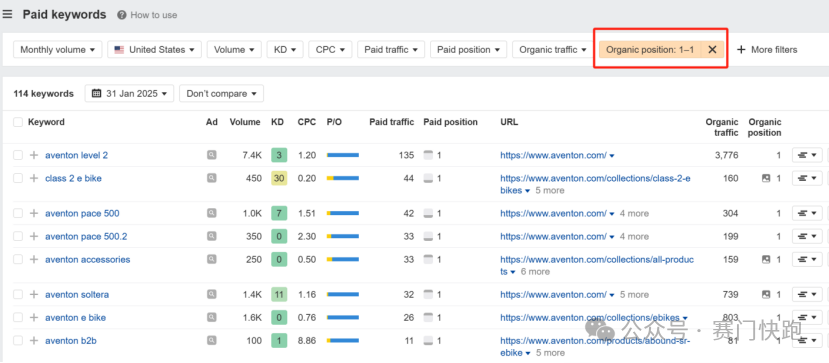This screenshot has height=363, width=829.
Task: Click the Ad magnifier icon for aventon level 2
Action: click(x=211, y=155)
